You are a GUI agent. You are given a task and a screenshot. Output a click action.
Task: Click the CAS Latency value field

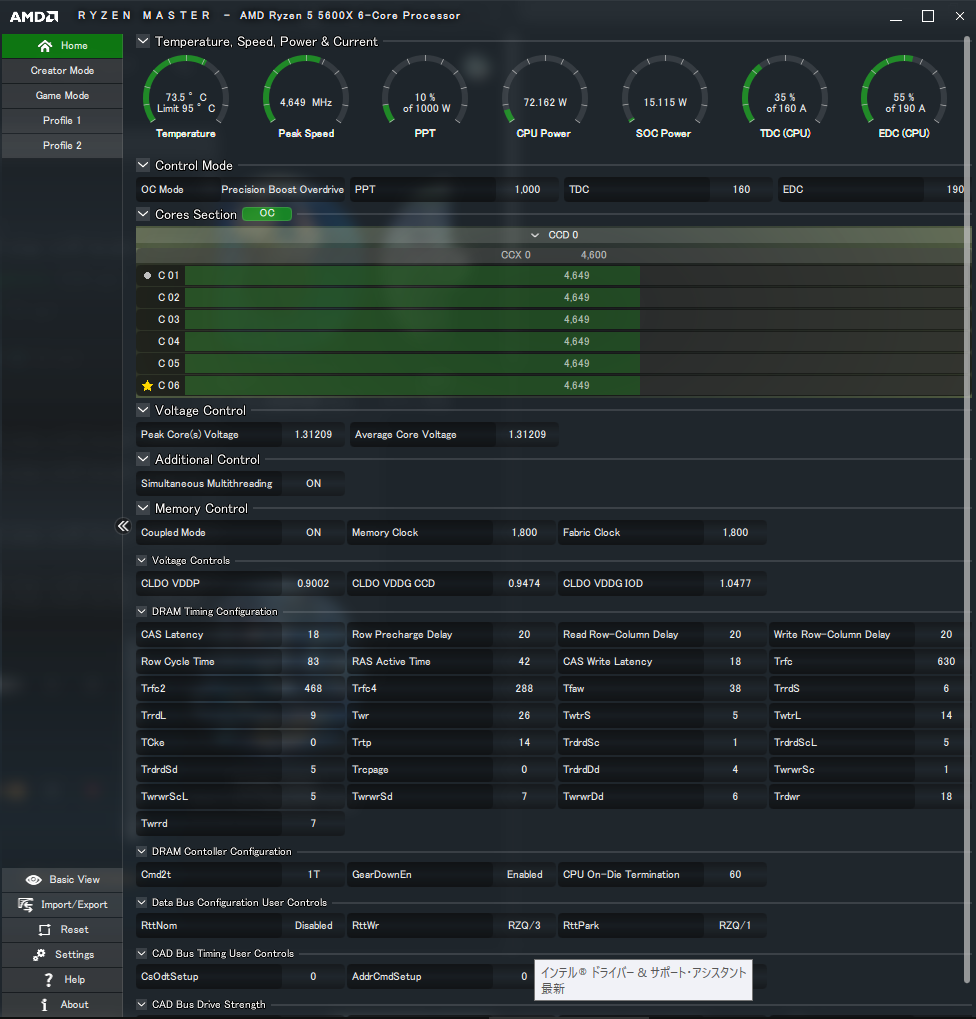[x=313, y=635]
